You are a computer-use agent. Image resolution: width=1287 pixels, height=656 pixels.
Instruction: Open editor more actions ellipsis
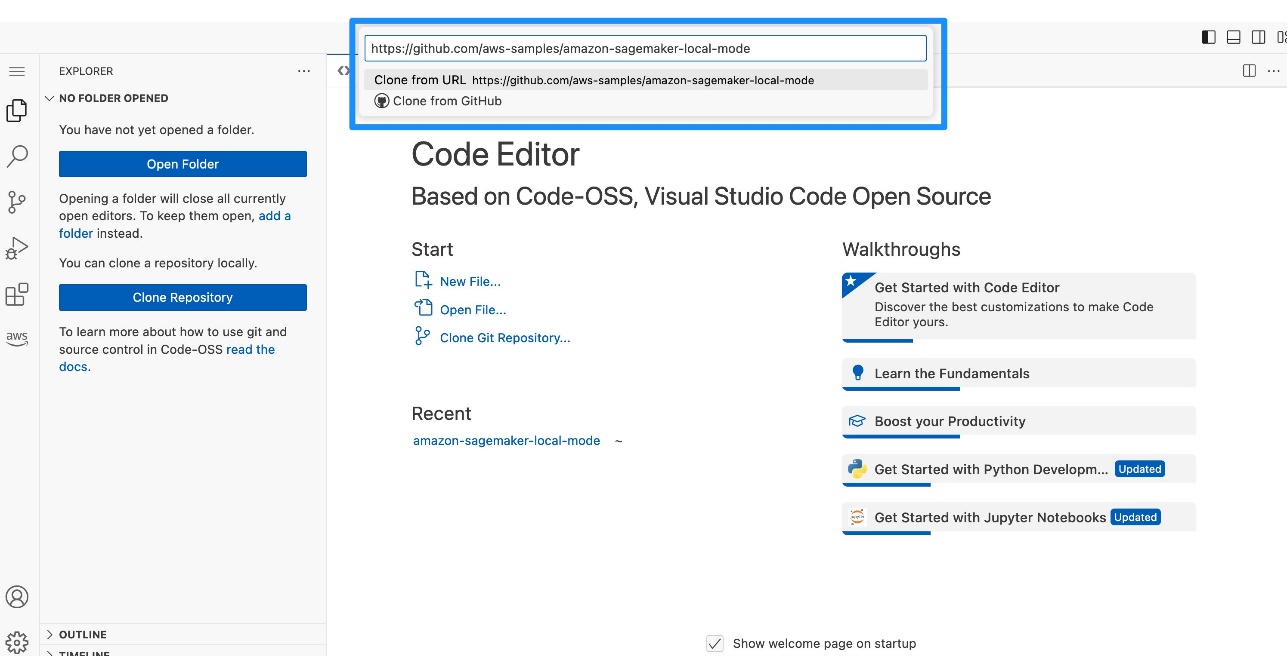click(1274, 70)
